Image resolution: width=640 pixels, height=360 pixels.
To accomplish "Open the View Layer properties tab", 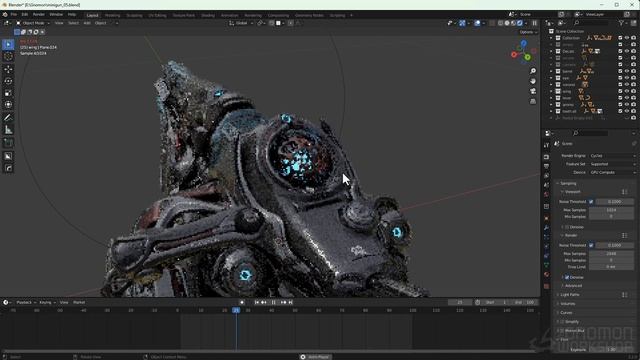I will (x=547, y=176).
